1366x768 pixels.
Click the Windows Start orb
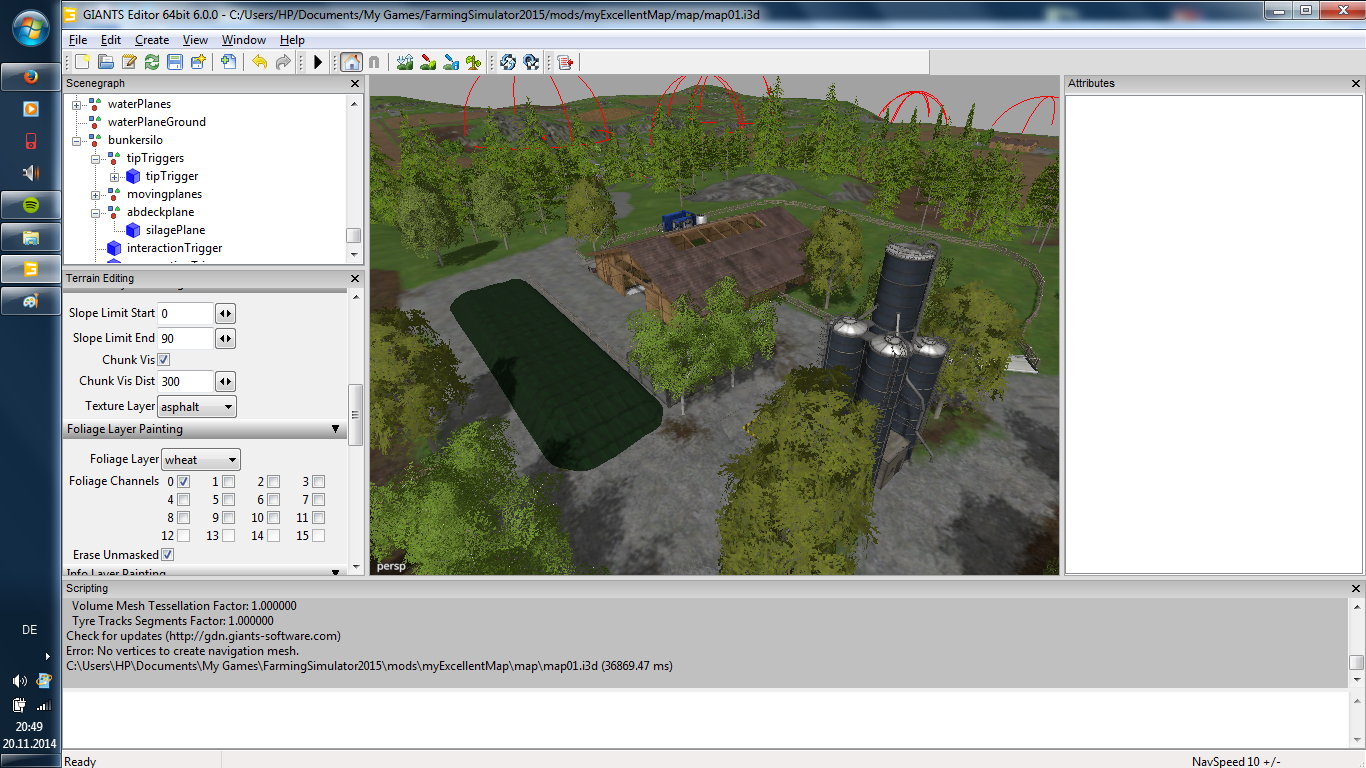[x=31, y=27]
